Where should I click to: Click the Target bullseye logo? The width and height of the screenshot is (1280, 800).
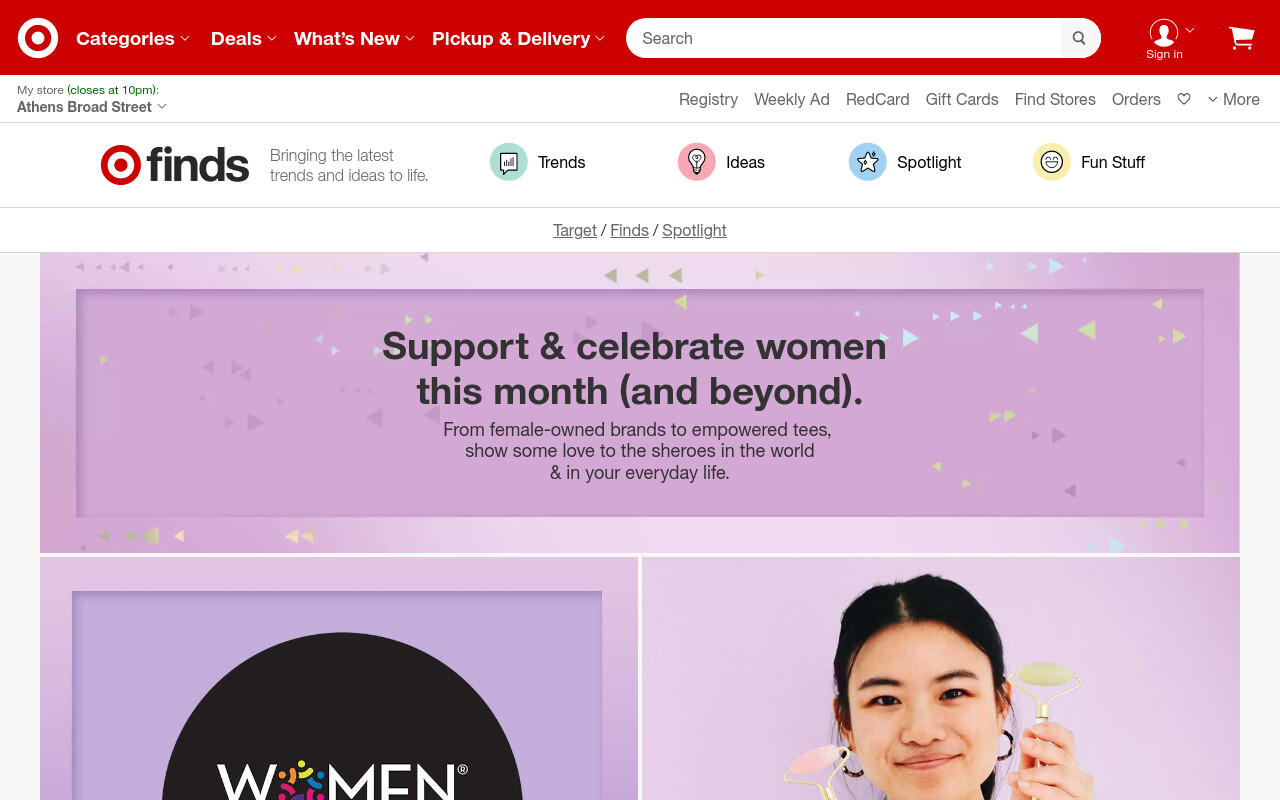click(x=38, y=38)
